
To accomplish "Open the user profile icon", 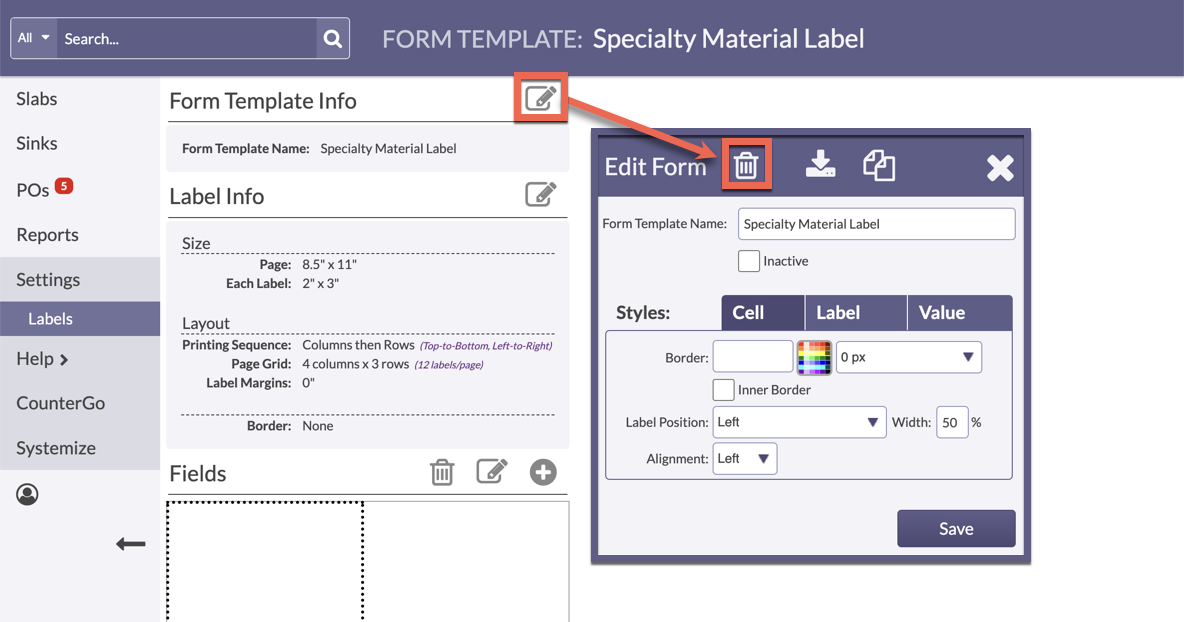I will 27,494.
